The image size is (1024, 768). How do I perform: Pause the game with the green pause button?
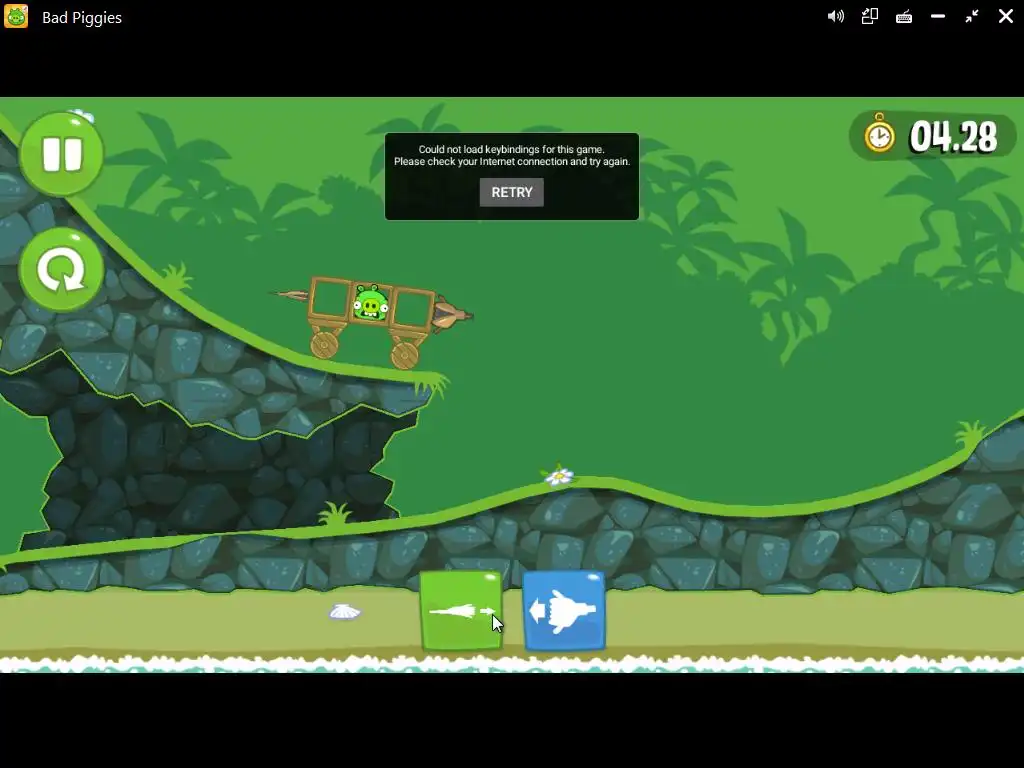point(61,154)
